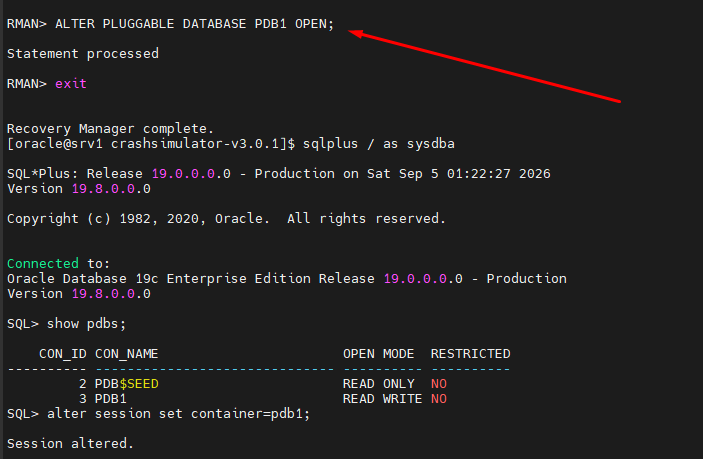Click the green 'Connected' word
This screenshot has height=459, width=703.
pos(43,263)
